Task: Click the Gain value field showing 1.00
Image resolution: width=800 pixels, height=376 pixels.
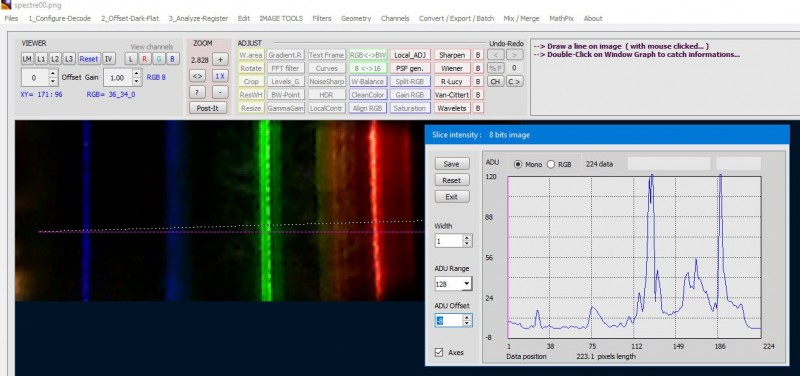Action: pos(118,78)
